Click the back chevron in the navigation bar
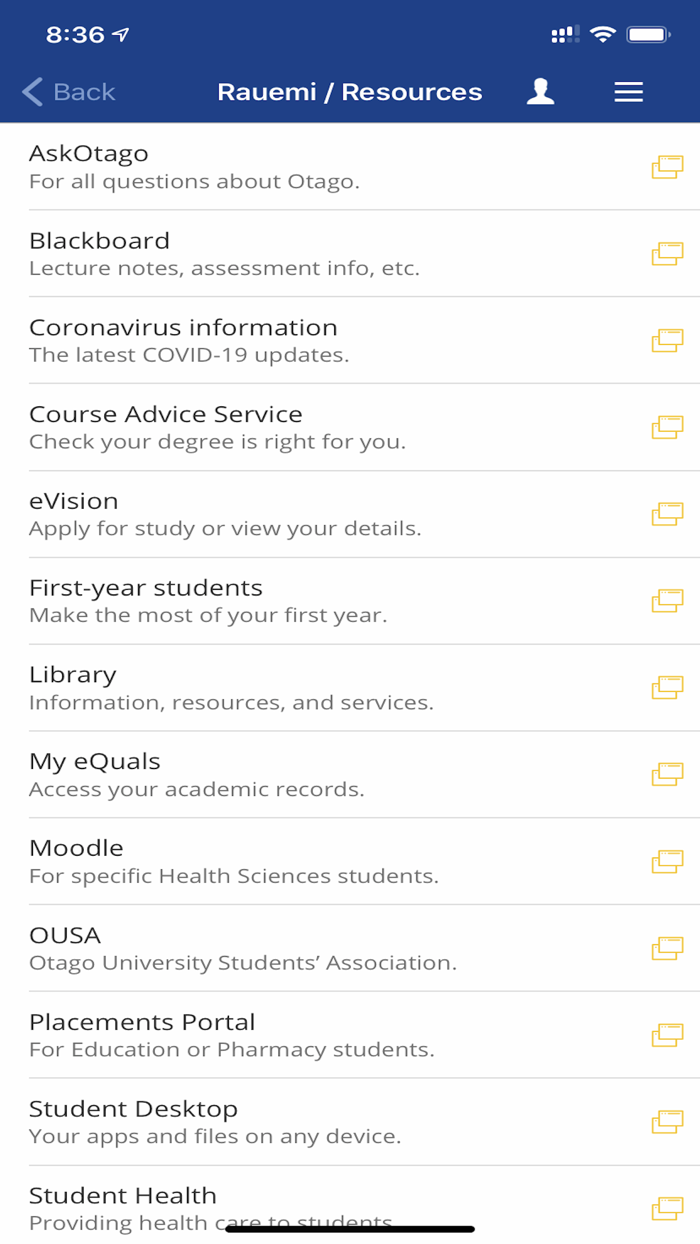 30,91
